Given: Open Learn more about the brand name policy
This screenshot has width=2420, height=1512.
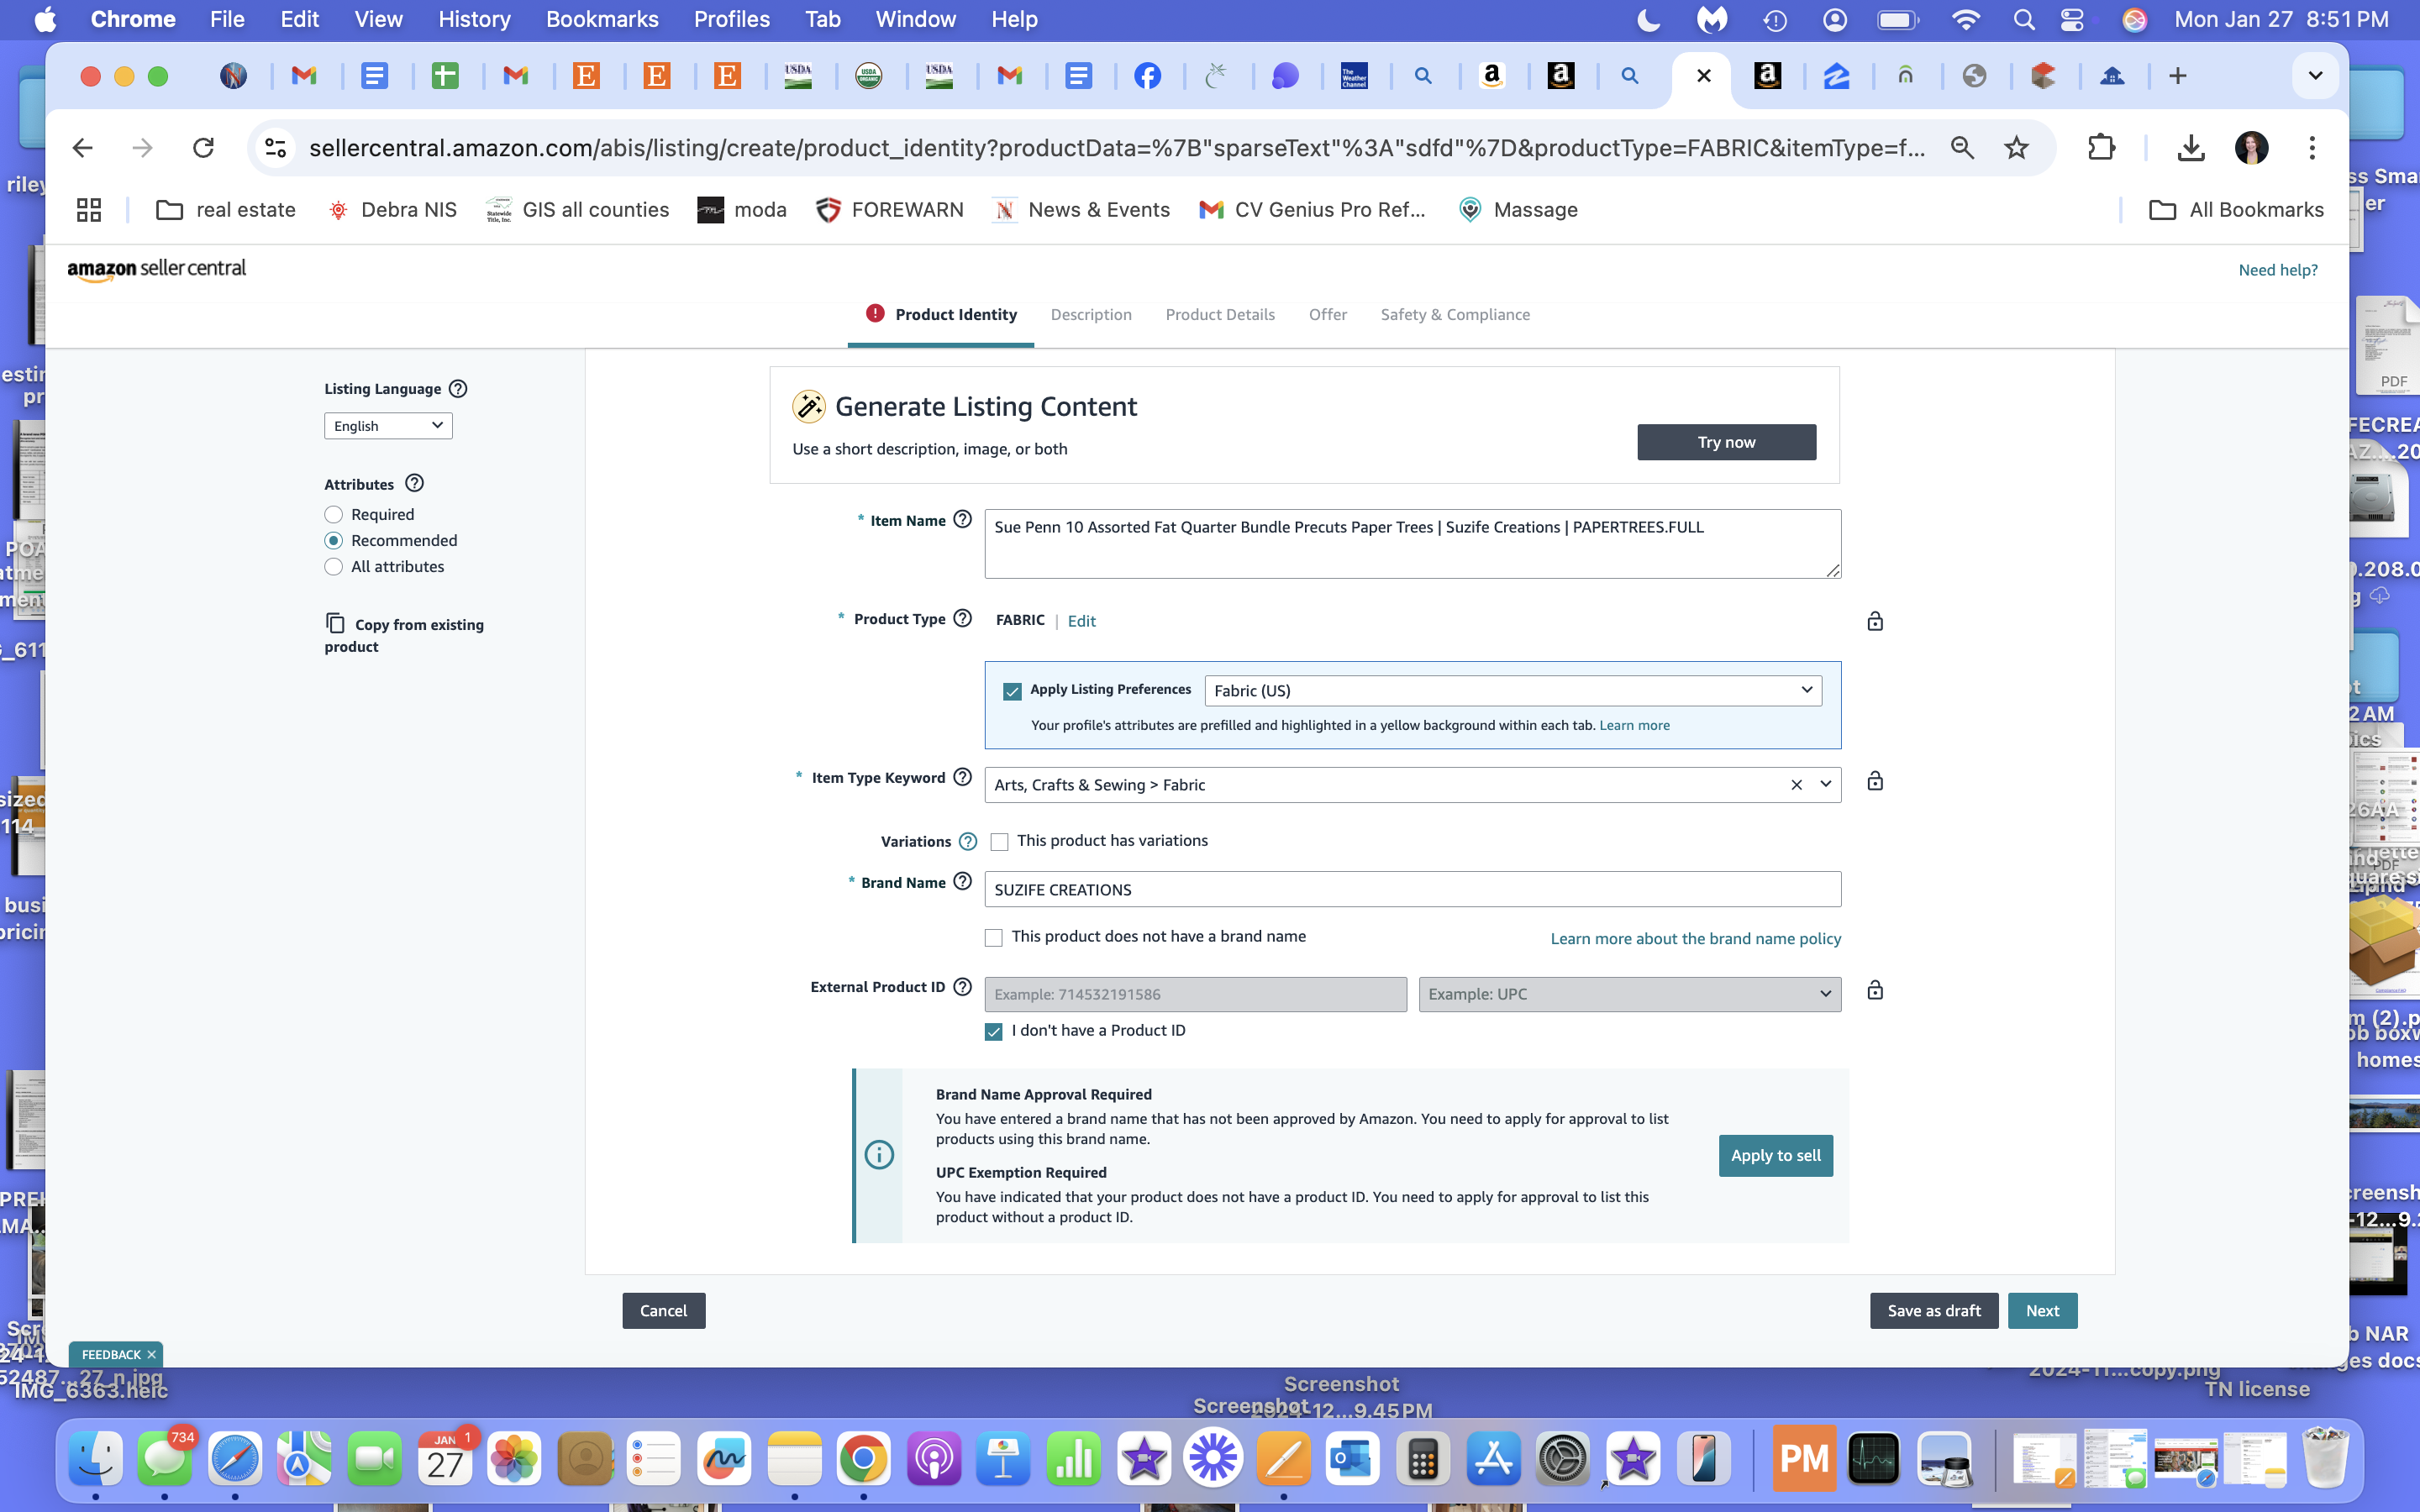Looking at the screenshot, I should click(x=1695, y=938).
